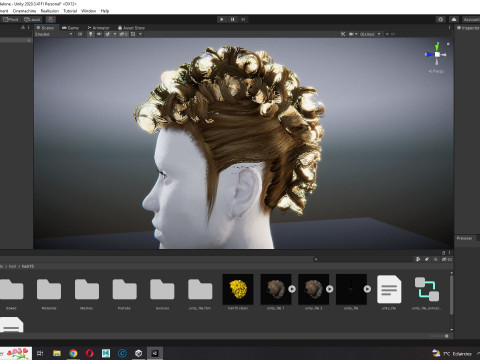480x360 pixels.
Task: Open the hierarchy panel kebab menu
Action: (x=29, y=27)
